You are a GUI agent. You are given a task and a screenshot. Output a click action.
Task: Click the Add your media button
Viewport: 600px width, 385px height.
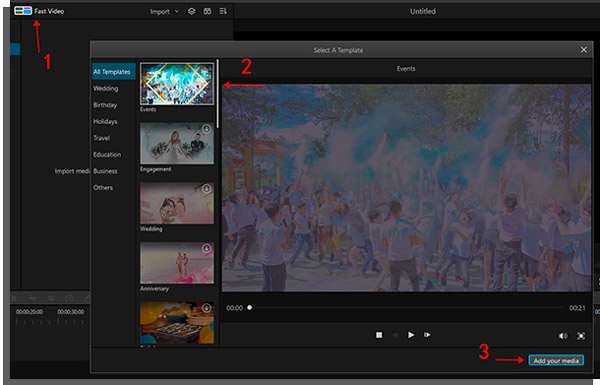click(556, 361)
